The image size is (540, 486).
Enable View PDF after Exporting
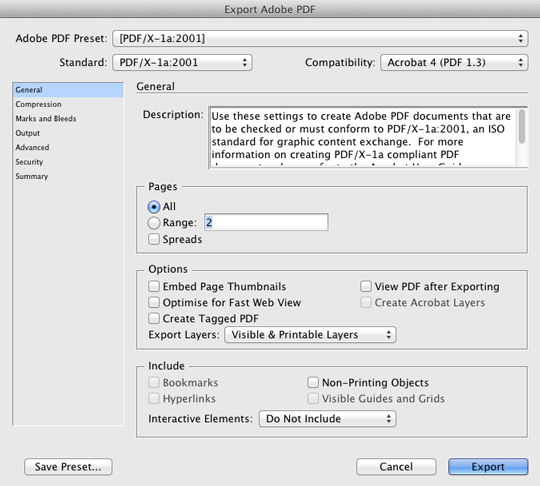click(366, 286)
